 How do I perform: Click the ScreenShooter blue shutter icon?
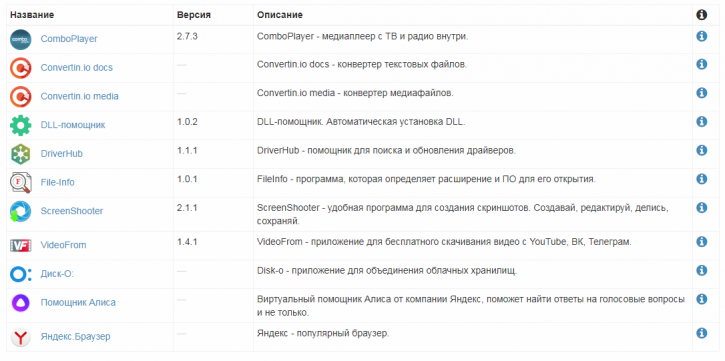[21, 211]
